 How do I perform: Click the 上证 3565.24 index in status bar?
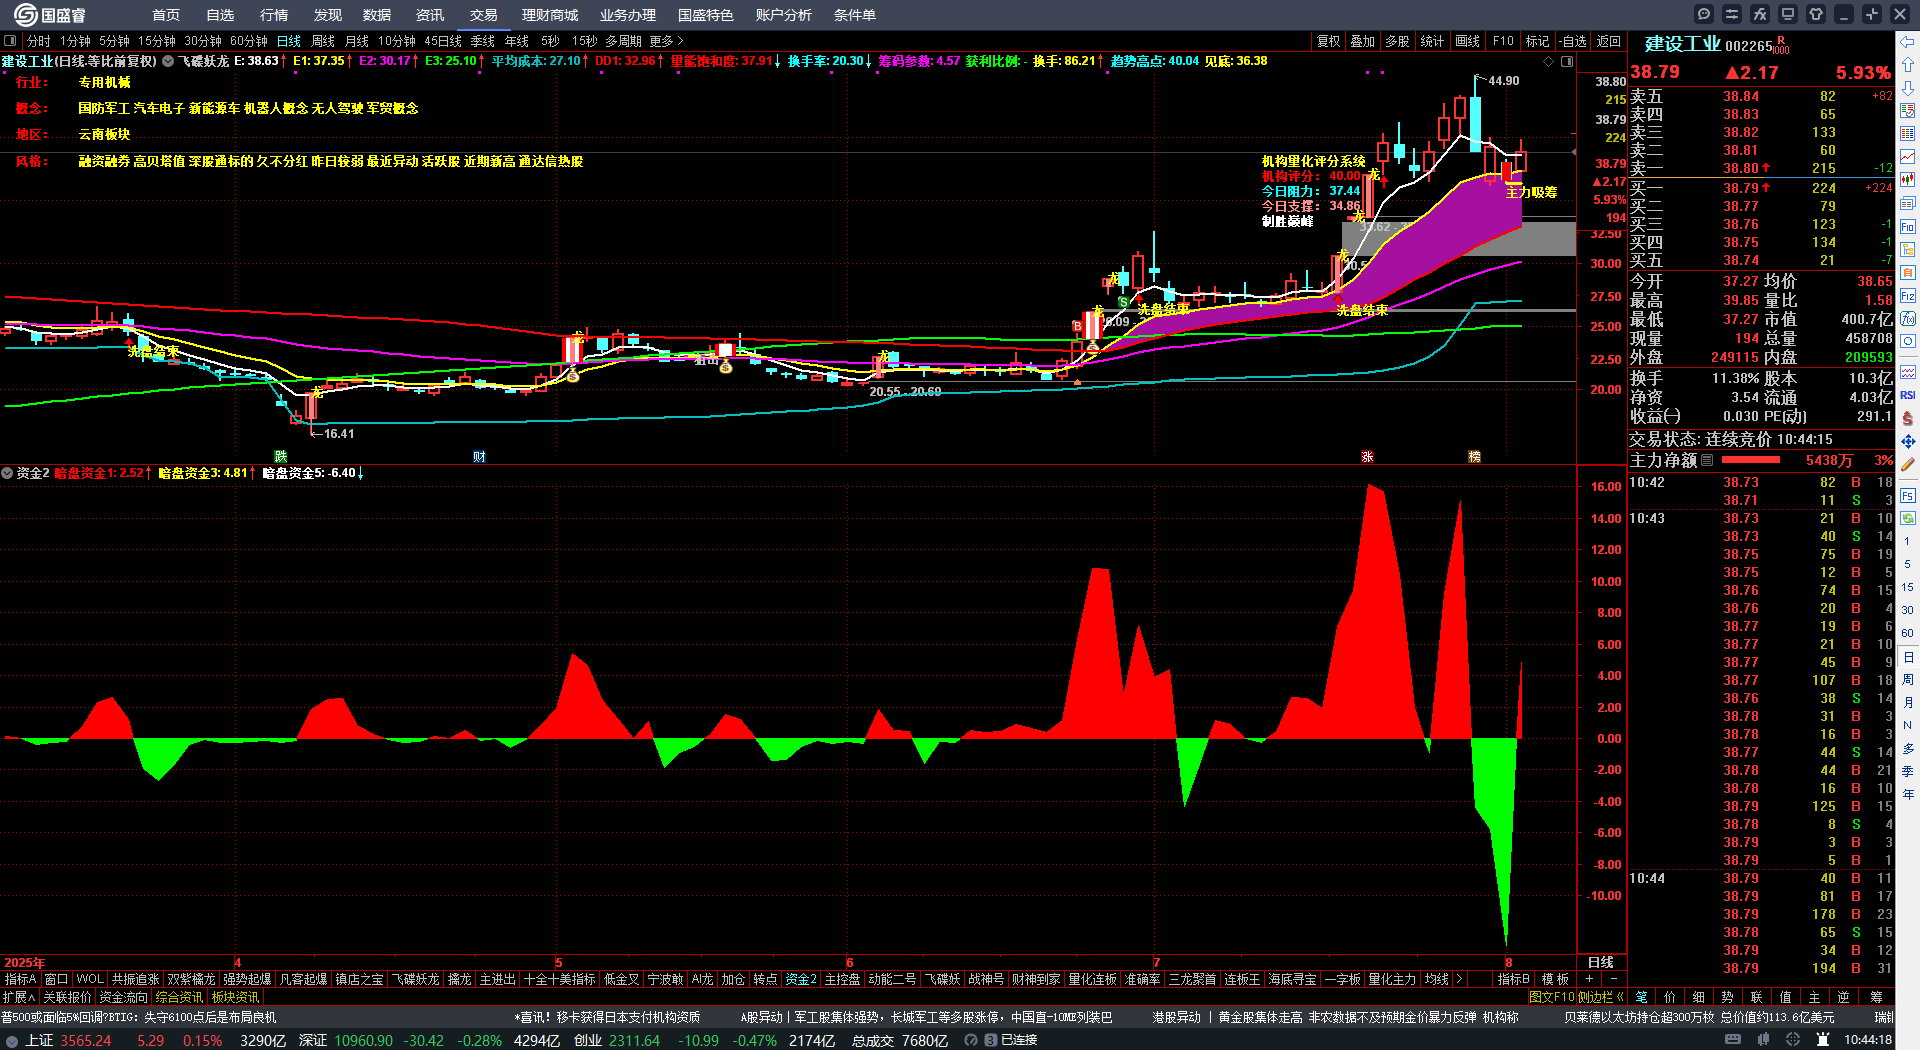point(69,1041)
